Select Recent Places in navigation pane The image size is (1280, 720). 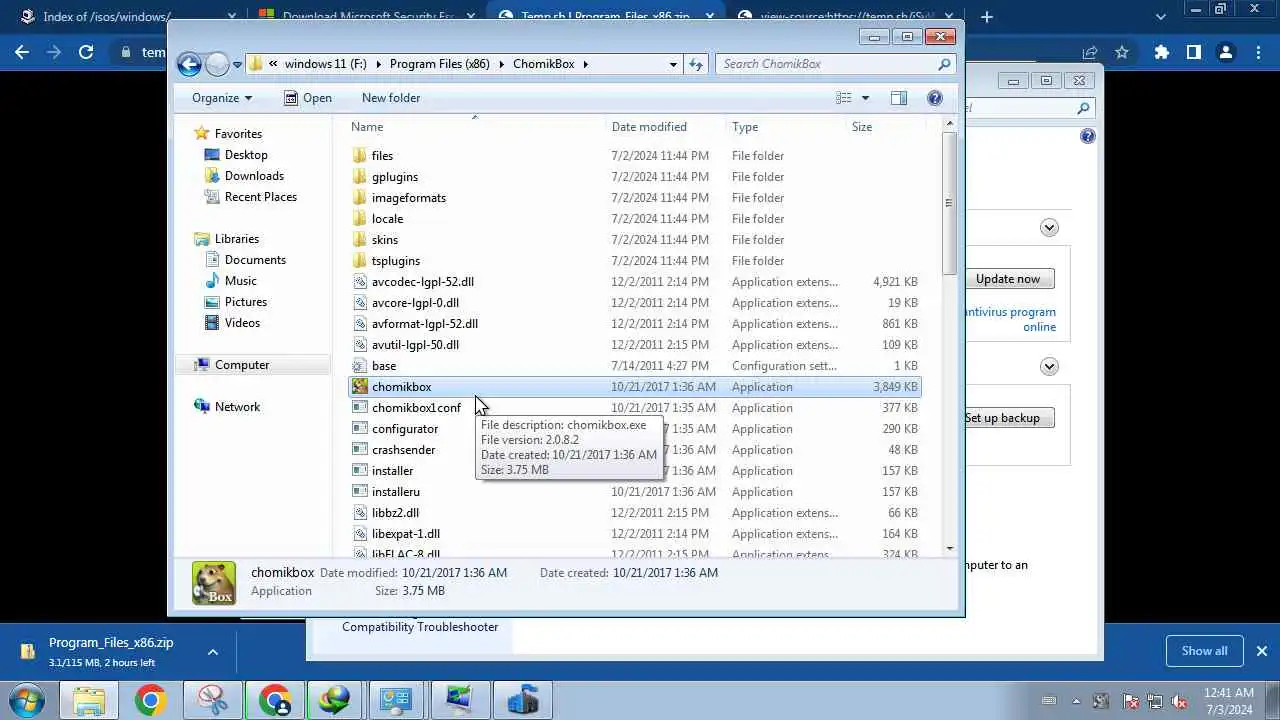[261, 197]
